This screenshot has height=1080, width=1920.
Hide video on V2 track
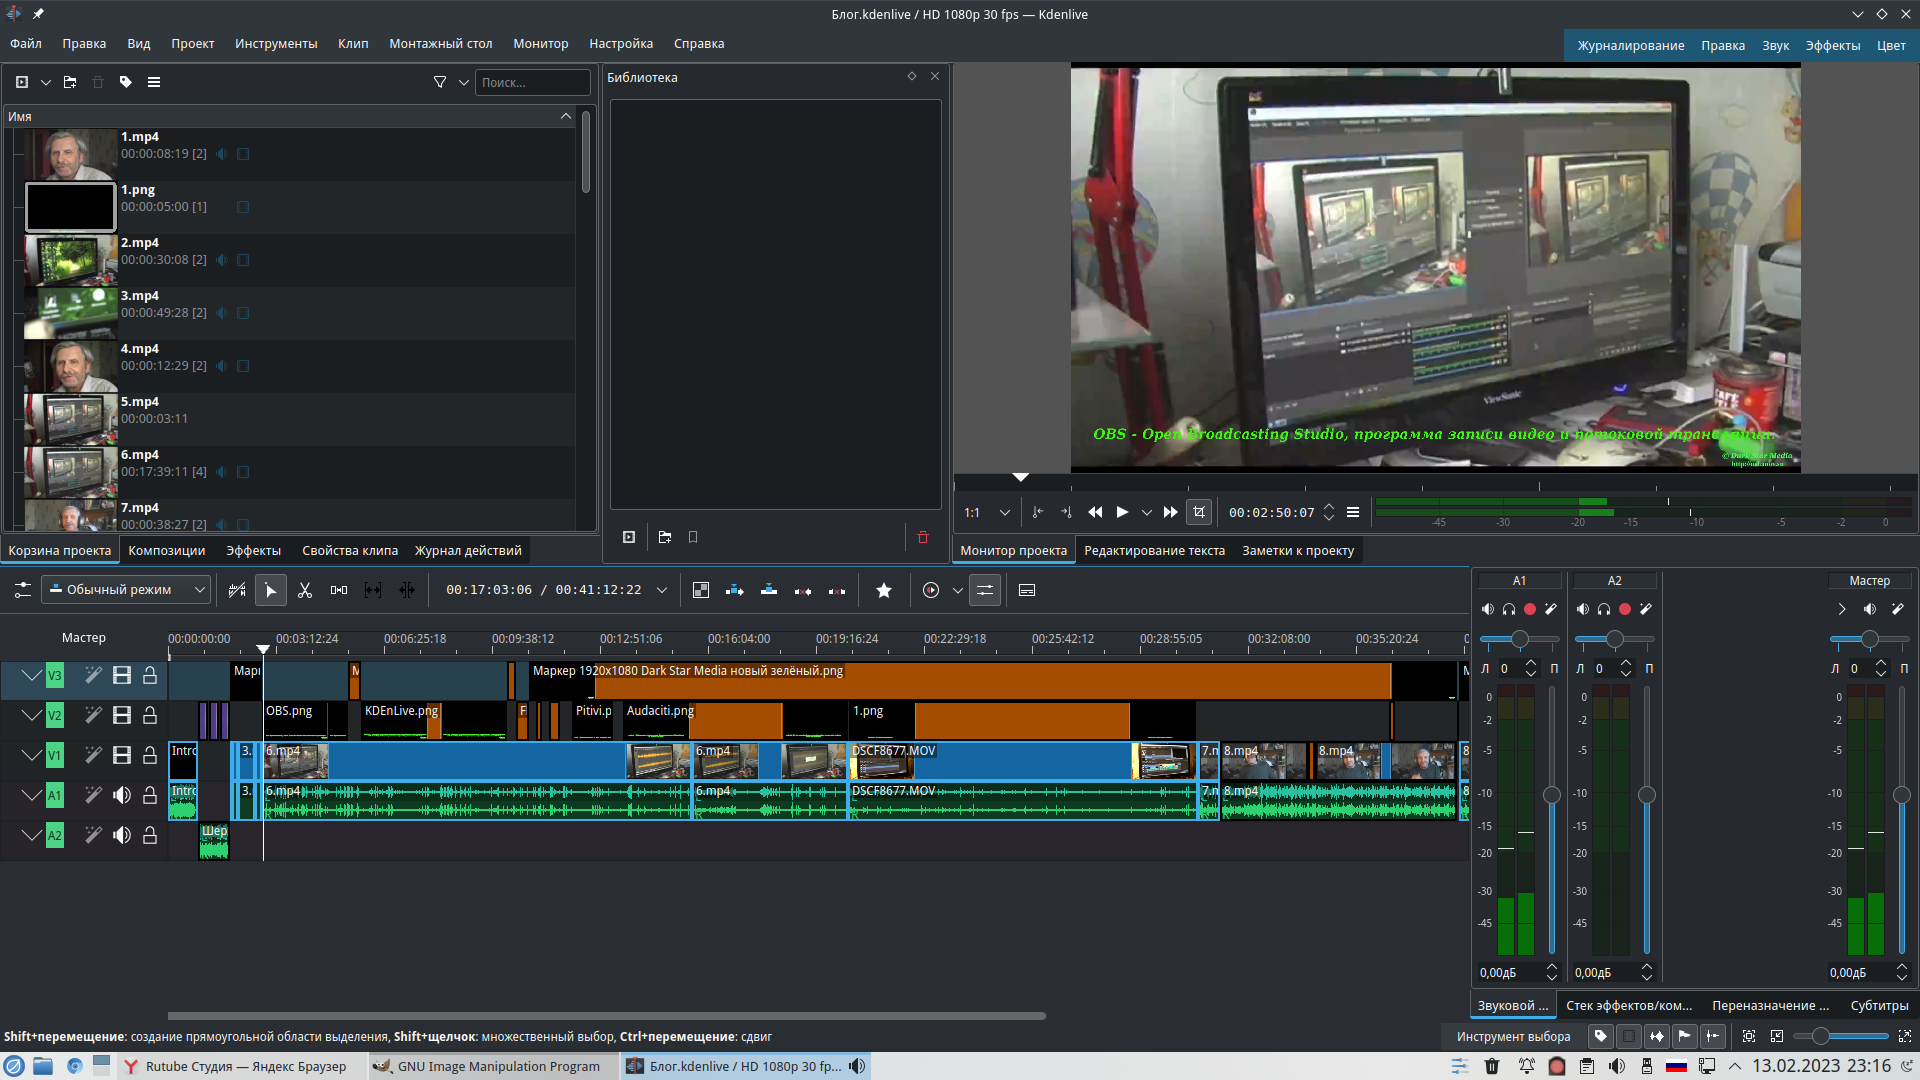tap(122, 715)
